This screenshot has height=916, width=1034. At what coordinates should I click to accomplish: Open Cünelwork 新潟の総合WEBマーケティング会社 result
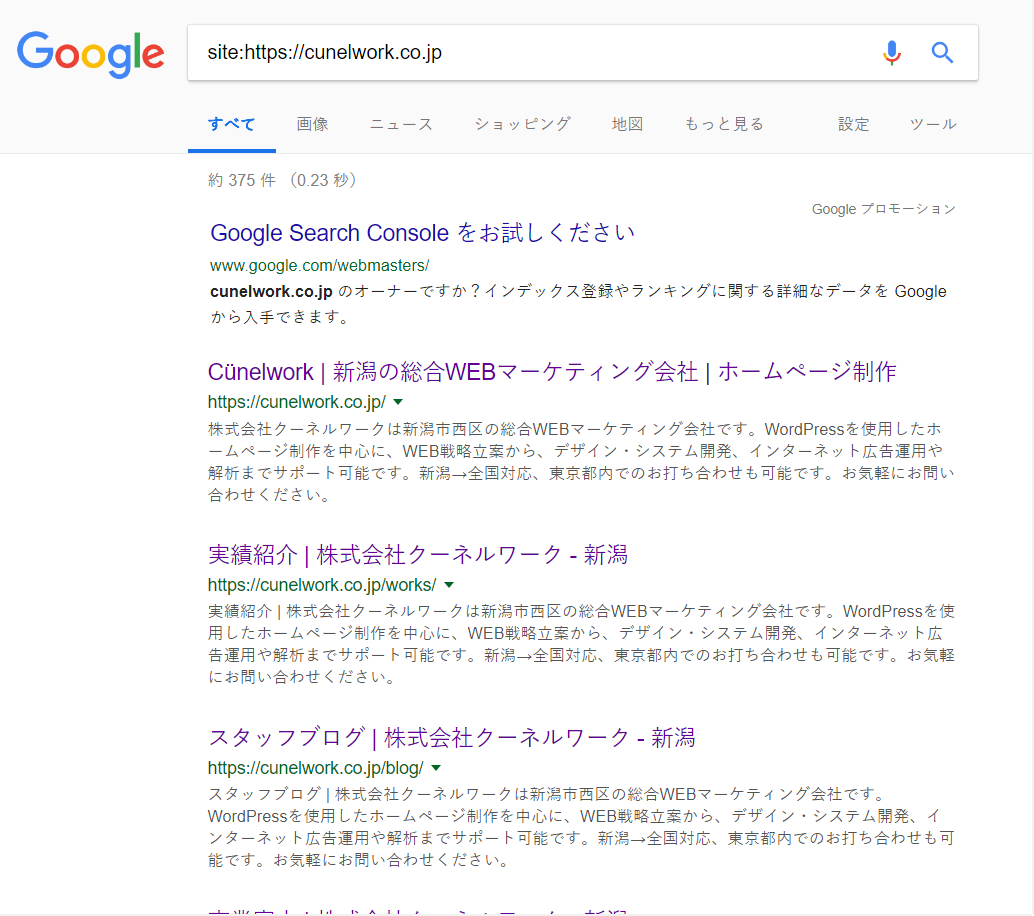pos(552,372)
